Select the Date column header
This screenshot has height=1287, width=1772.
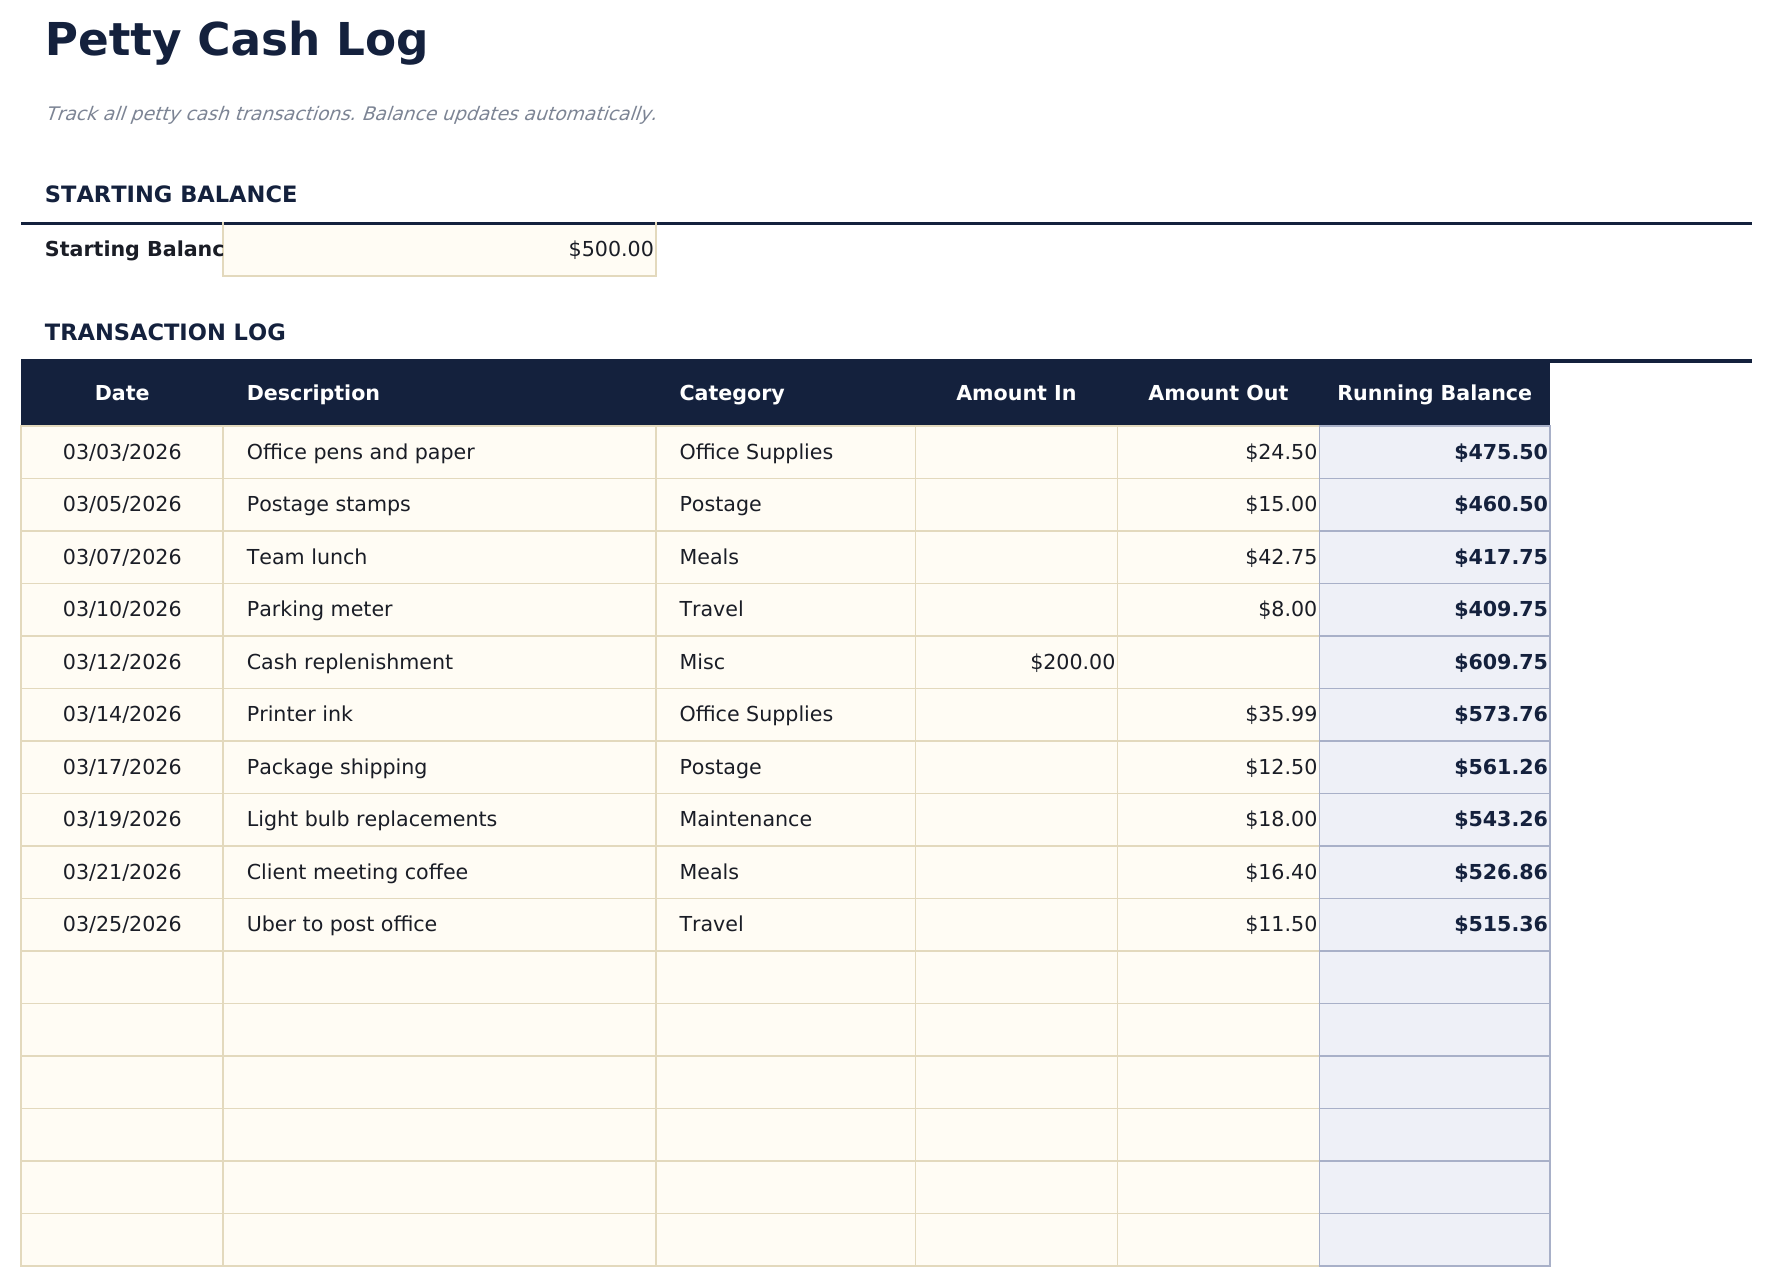(x=120, y=392)
